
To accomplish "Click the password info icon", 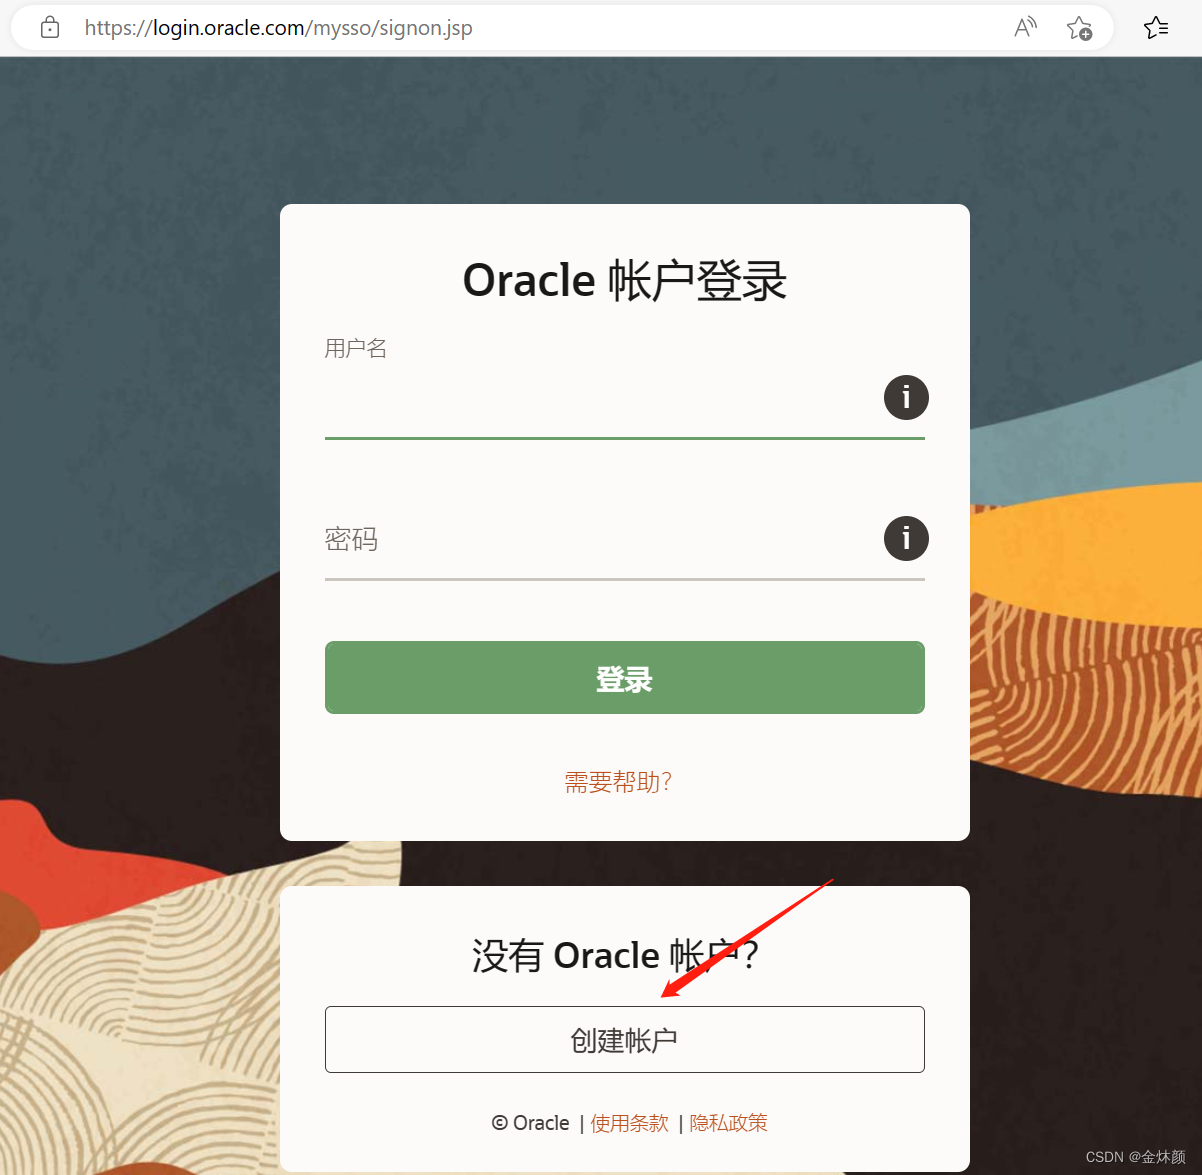I will [x=906, y=538].
